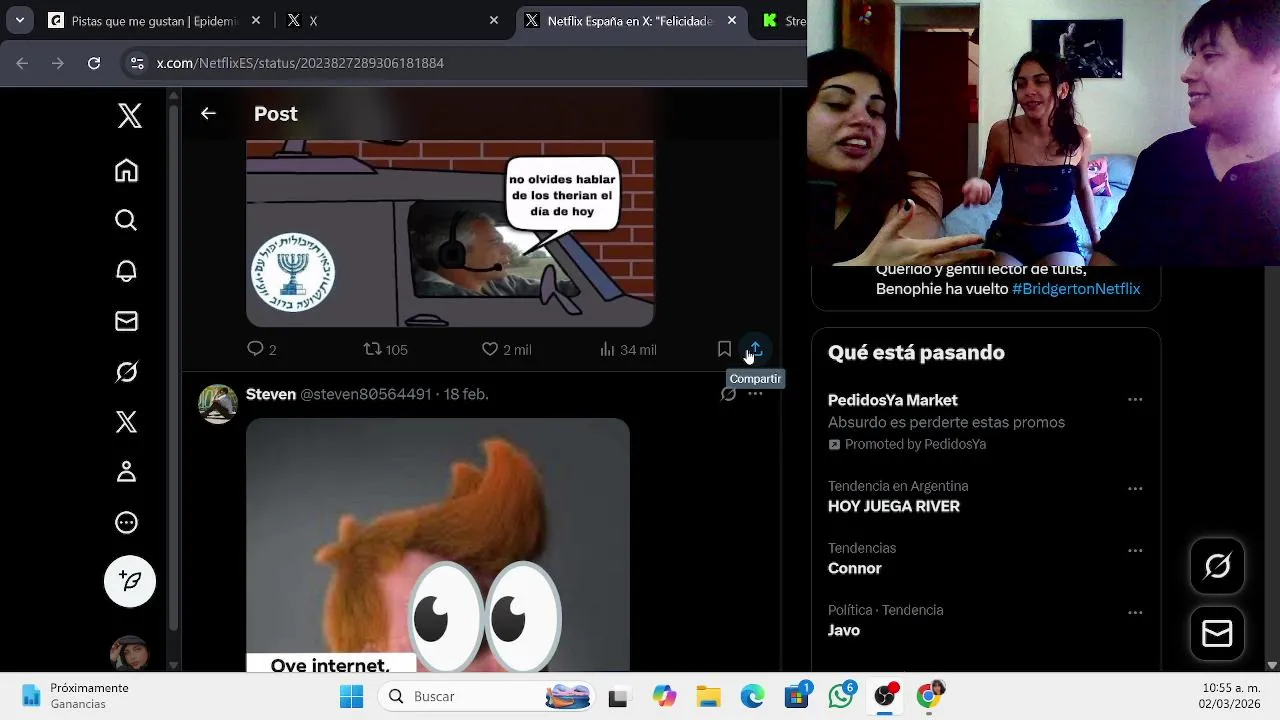This screenshot has height=720, width=1280.
Task: Open Steven's profile avatar
Action: [x=218, y=404]
